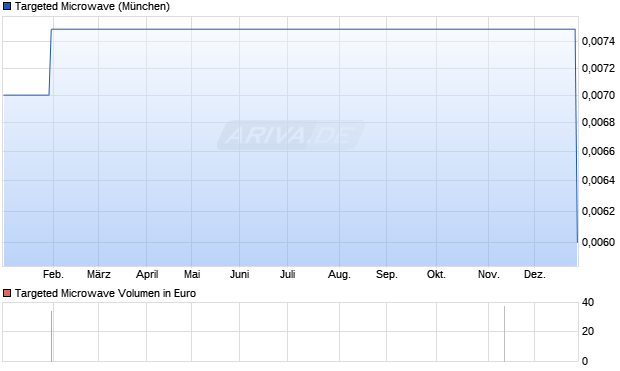This screenshot has height=371, width=620.
Task: Click the März month label
Action: 98,274
